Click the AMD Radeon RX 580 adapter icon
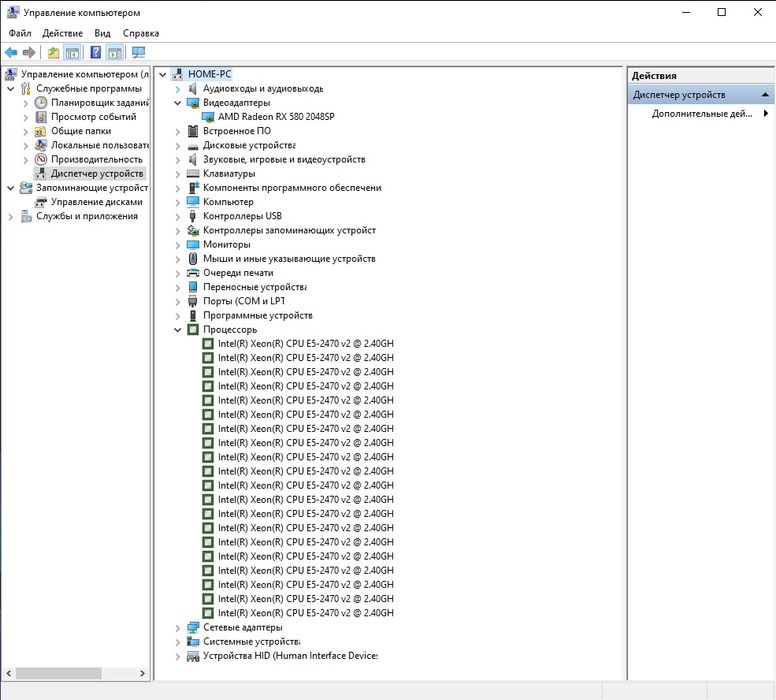This screenshot has height=700, width=776. [x=208, y=117]
